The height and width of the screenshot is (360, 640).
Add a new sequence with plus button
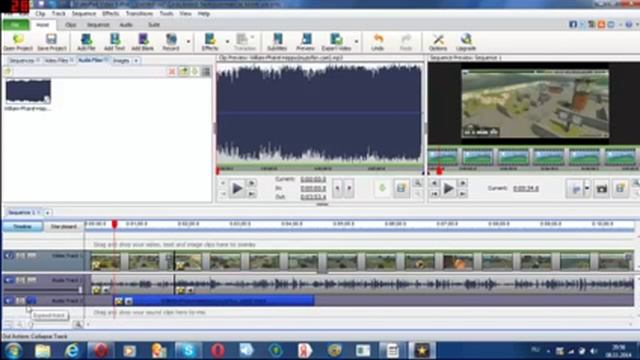(47, 213)
